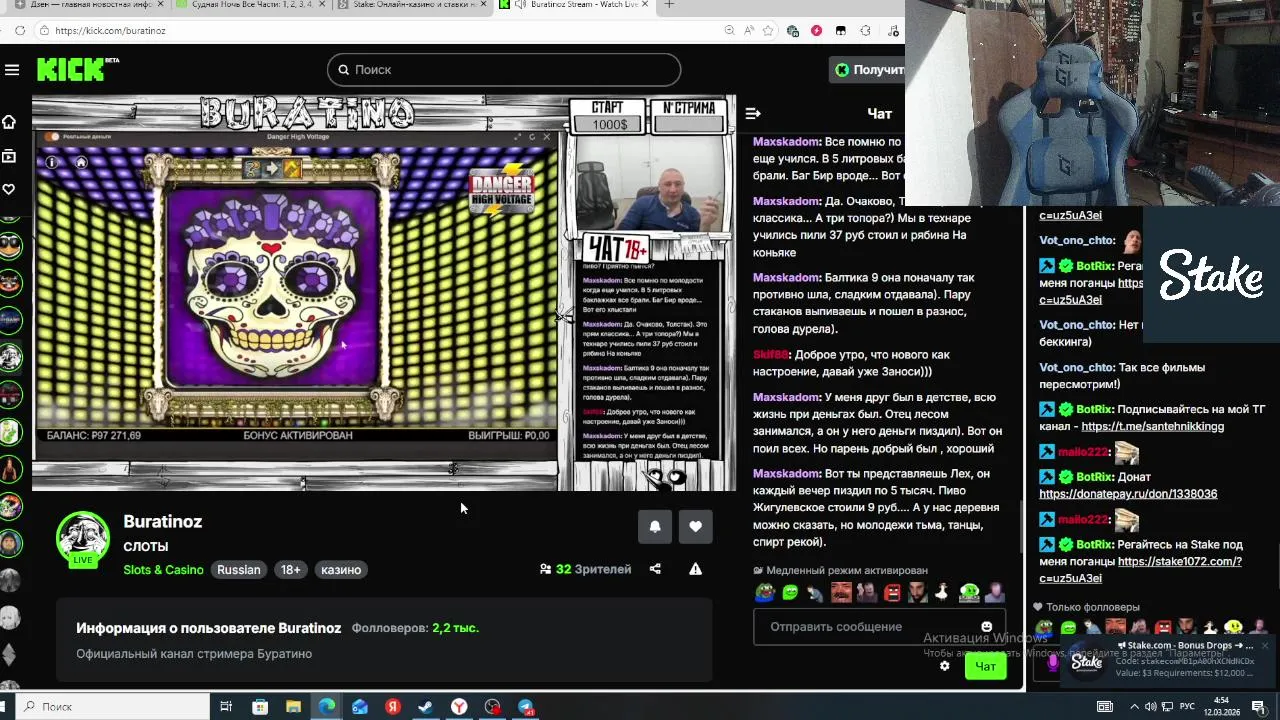Click username Skif88 in chat
This screenshot has width=1280, height=720.
click(x=771, y=355)
